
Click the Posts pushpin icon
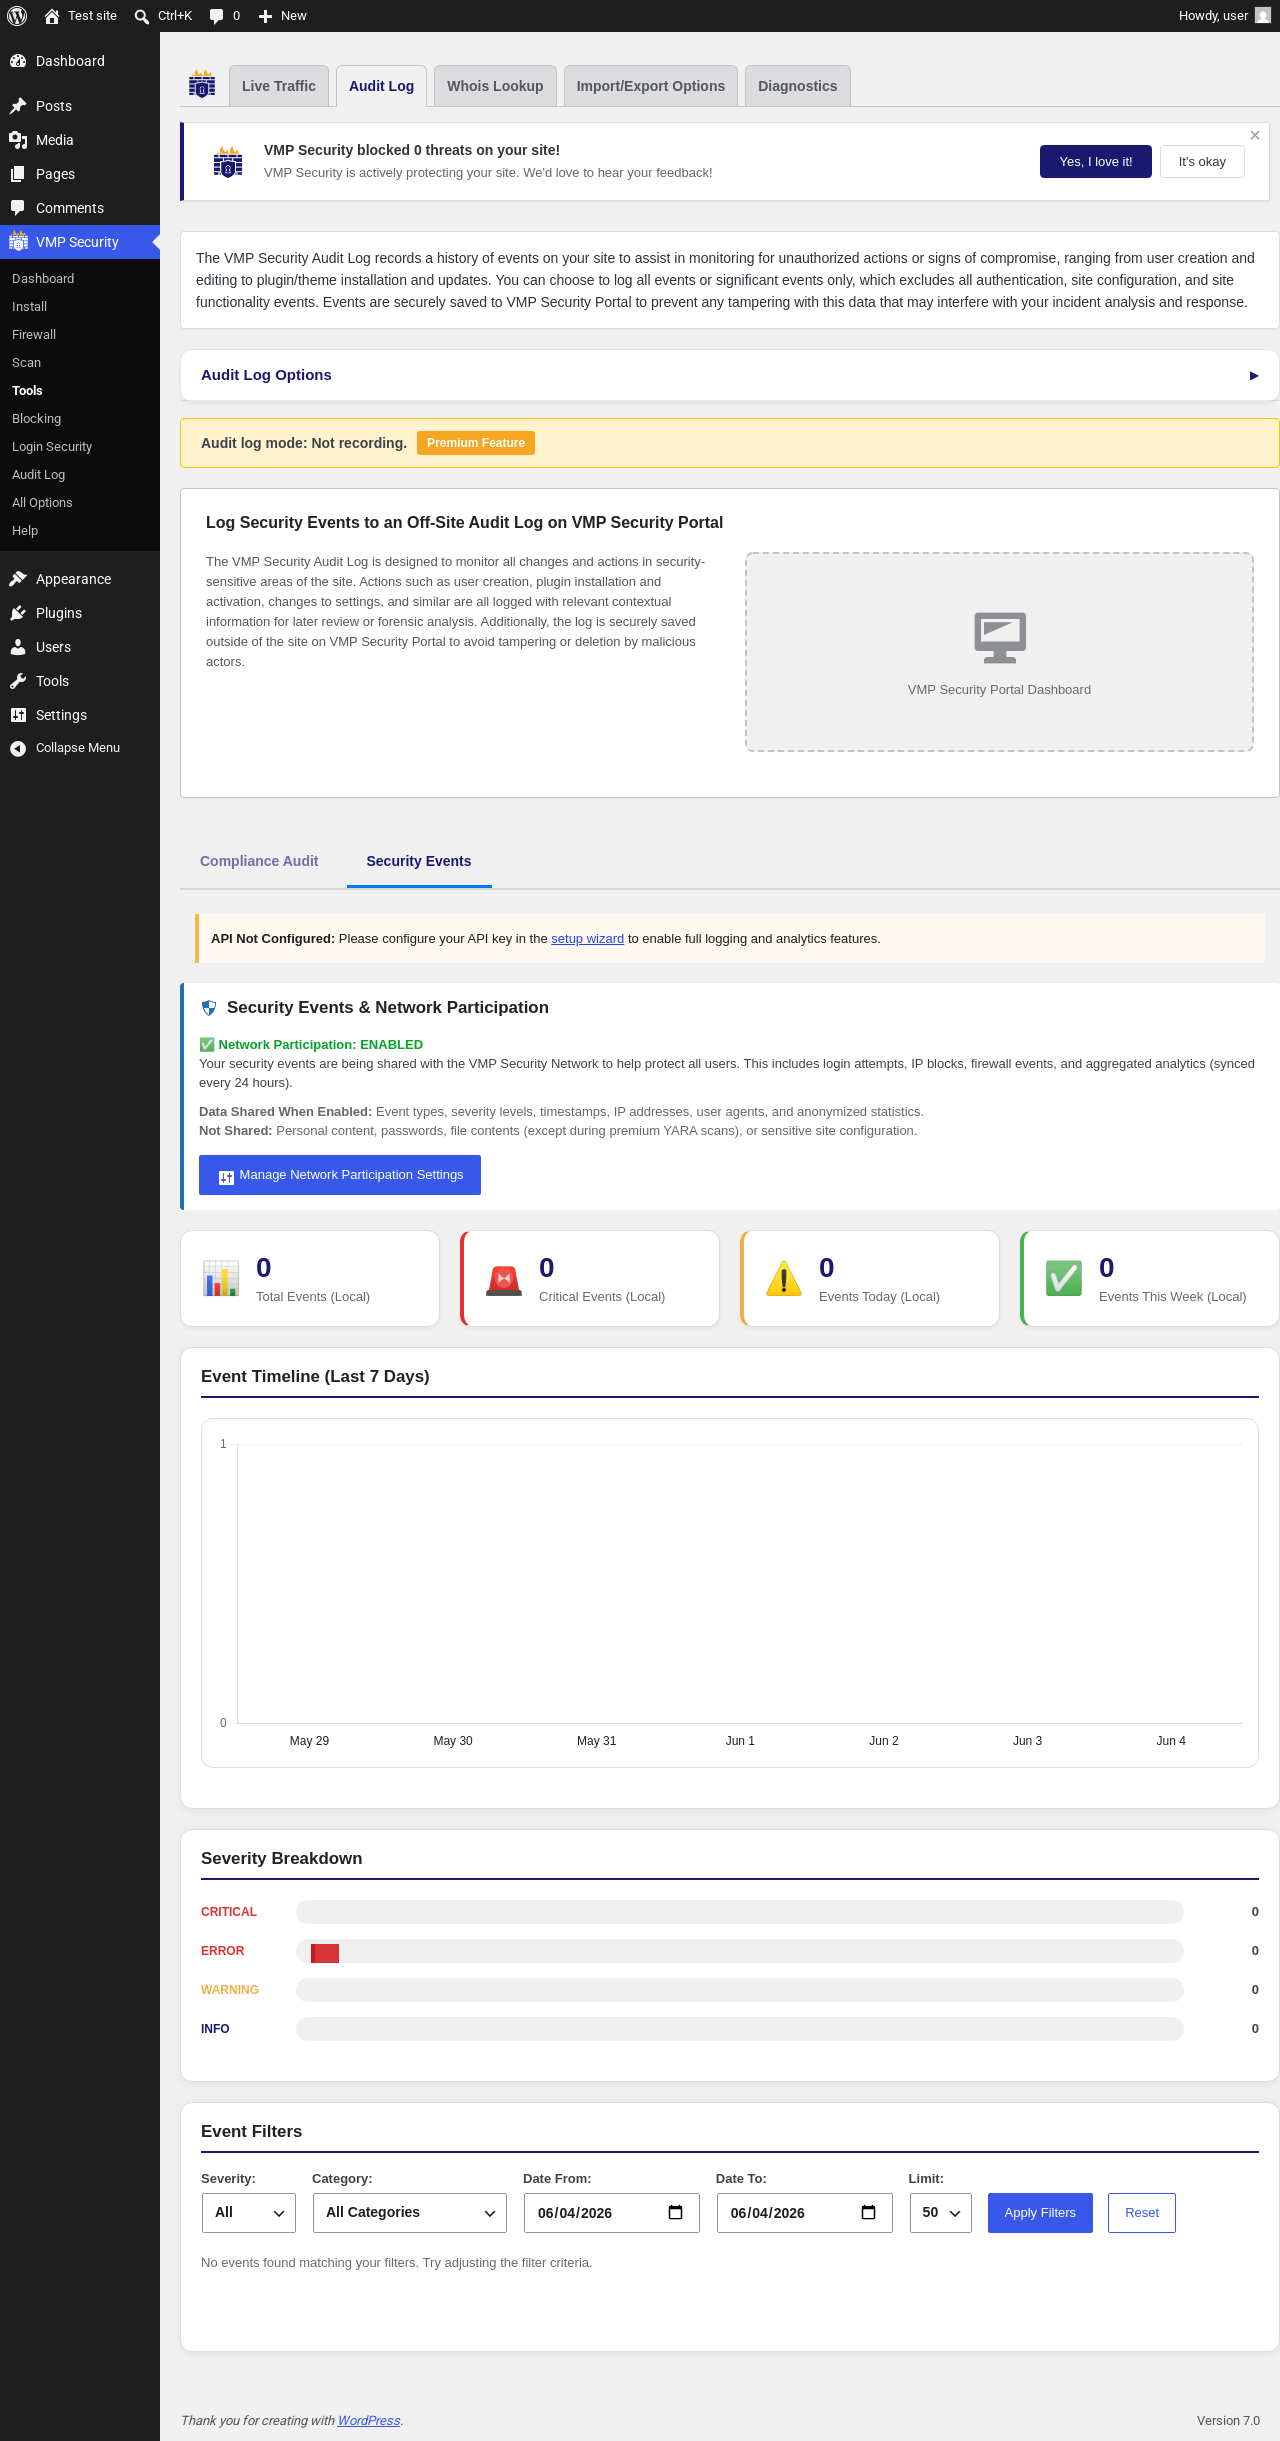(18, 106)
